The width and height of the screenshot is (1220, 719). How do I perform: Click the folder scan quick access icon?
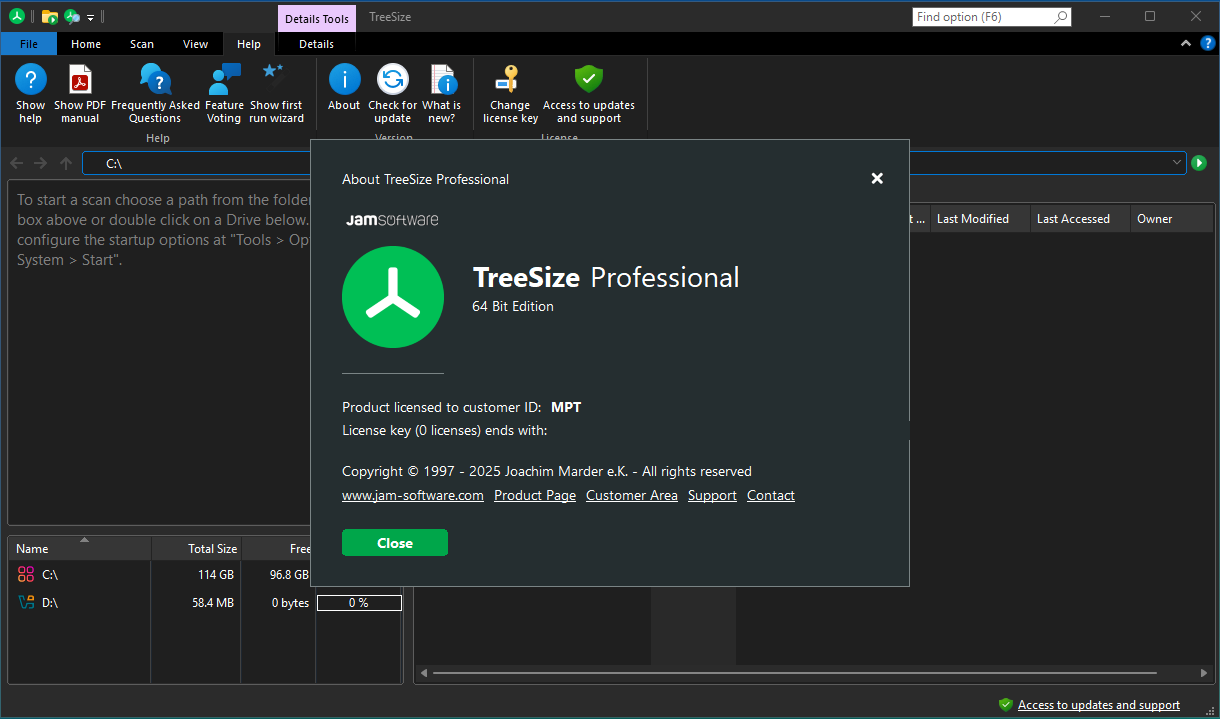(49, 16)
